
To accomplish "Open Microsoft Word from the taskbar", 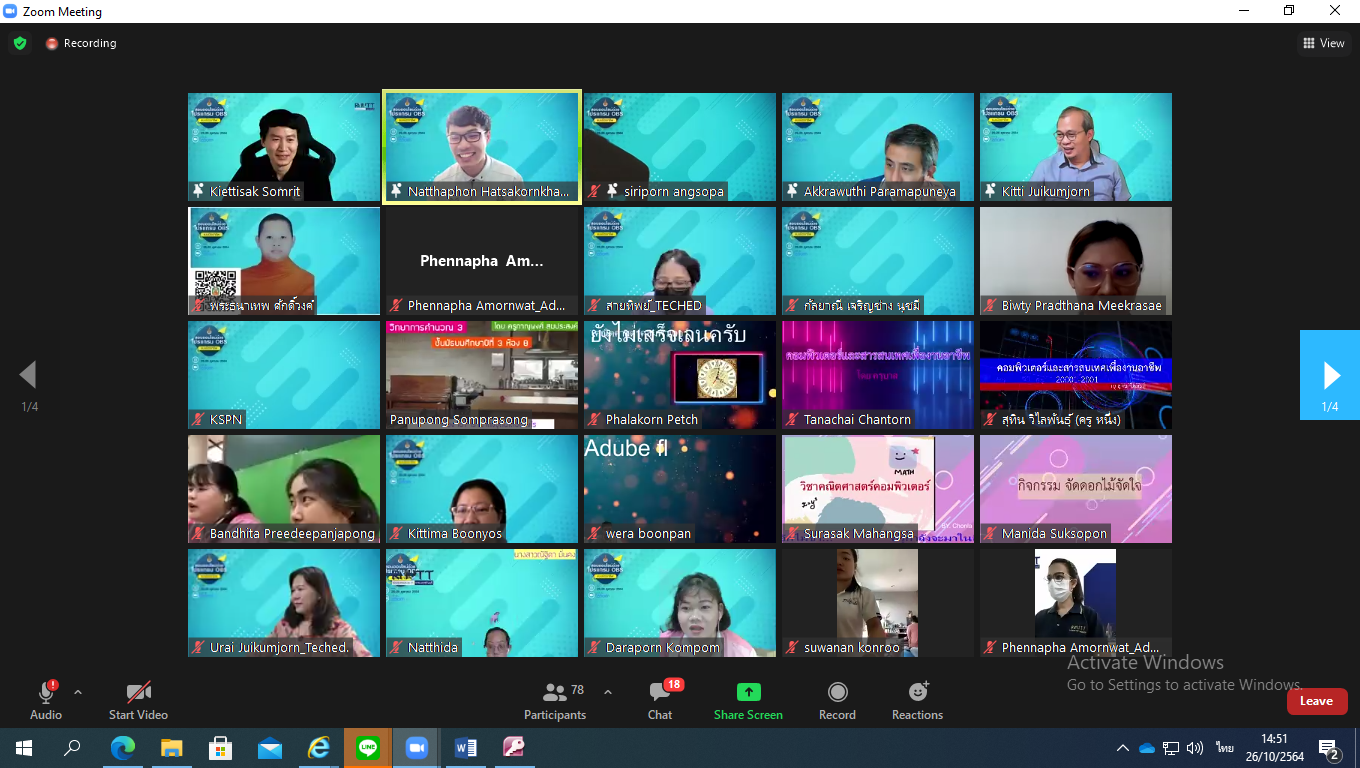I will pos(465,748).
